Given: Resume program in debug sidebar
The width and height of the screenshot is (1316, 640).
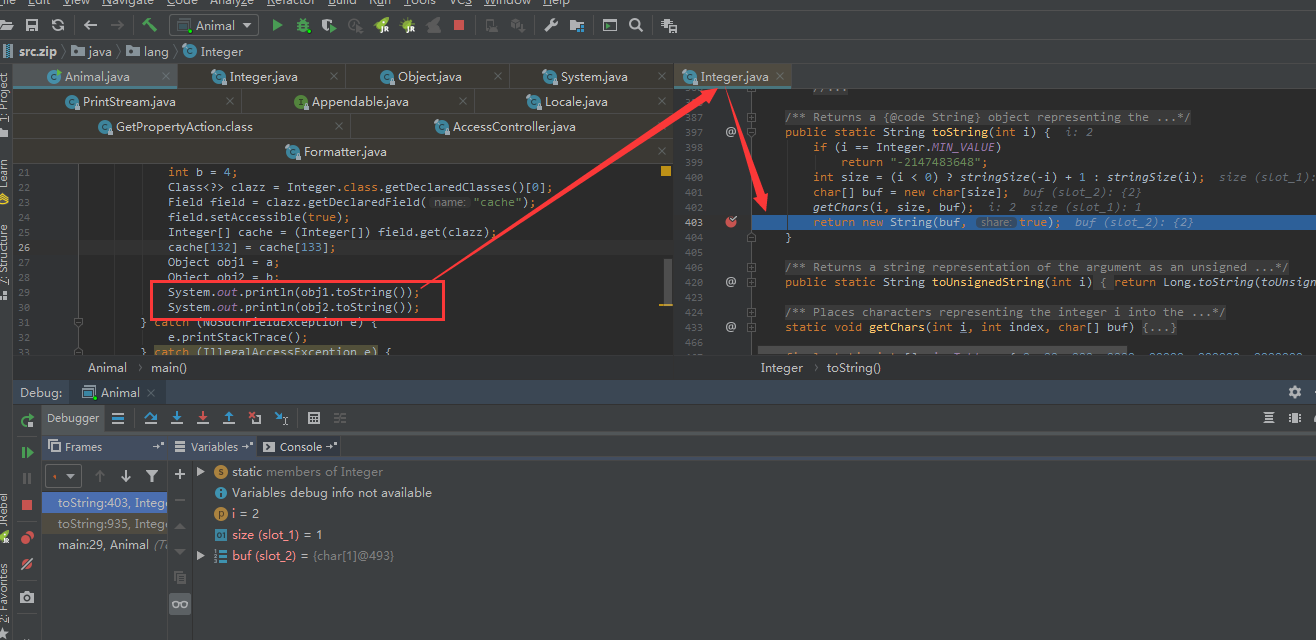Looking at the screenshot, I should pyautogui.click(x=27, y=452).
